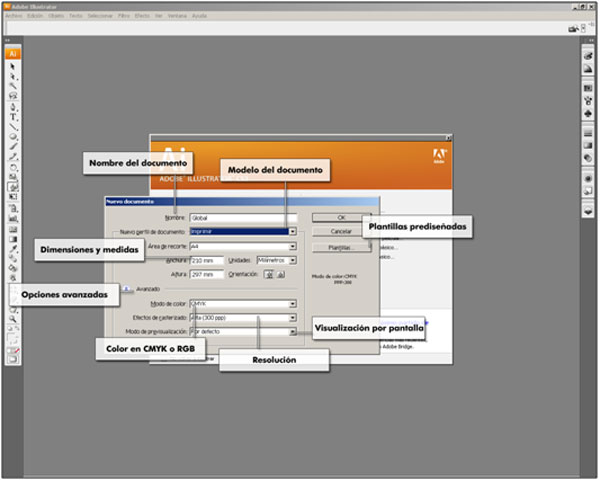
Task: Open the Archivo menu
Action: click(14, 16)
